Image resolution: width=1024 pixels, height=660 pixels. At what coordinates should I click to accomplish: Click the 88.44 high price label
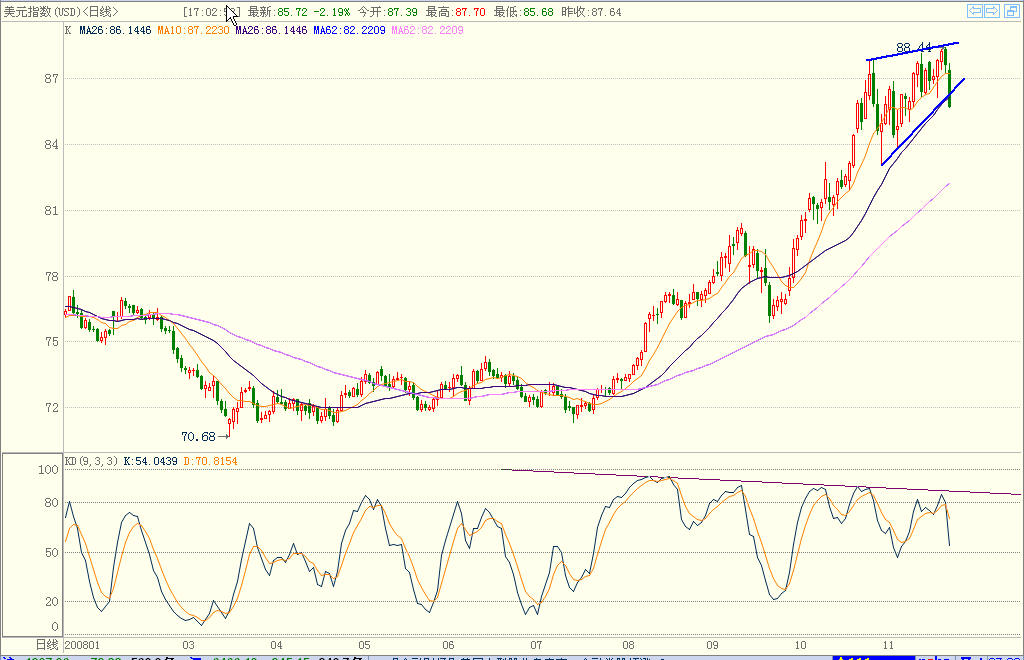(x=913, y=47)
